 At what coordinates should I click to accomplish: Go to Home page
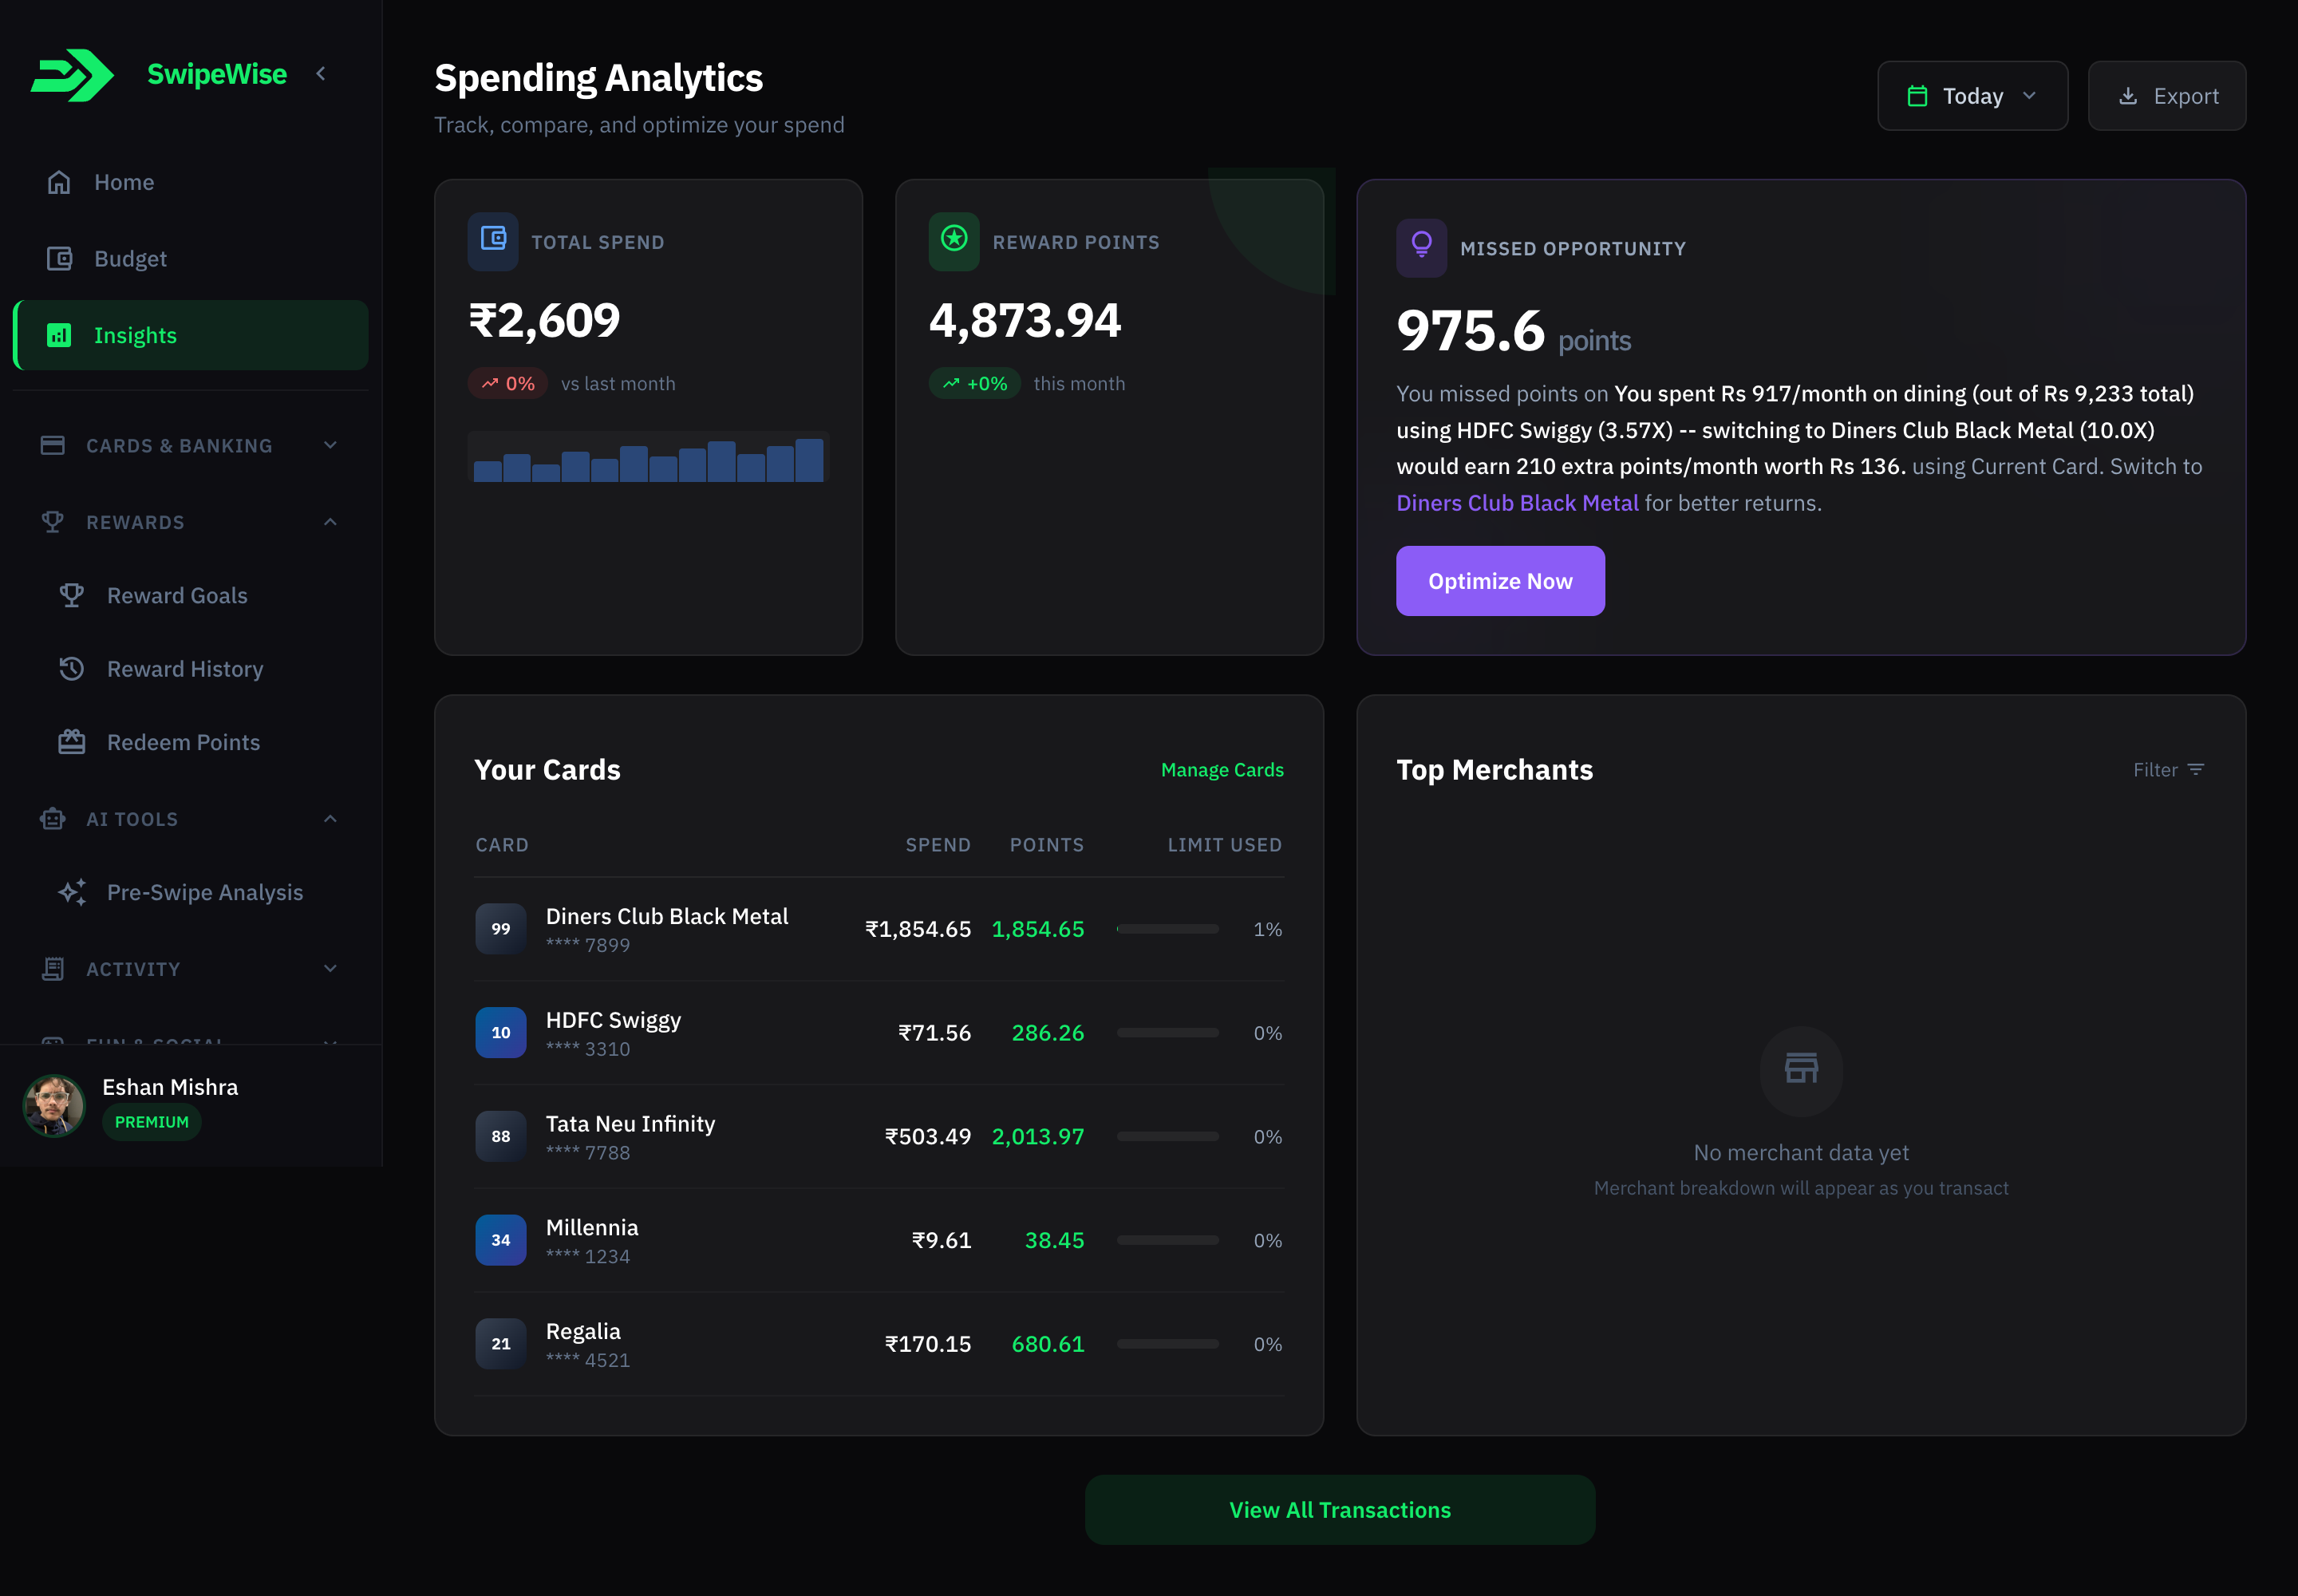(x=190, y=182)
